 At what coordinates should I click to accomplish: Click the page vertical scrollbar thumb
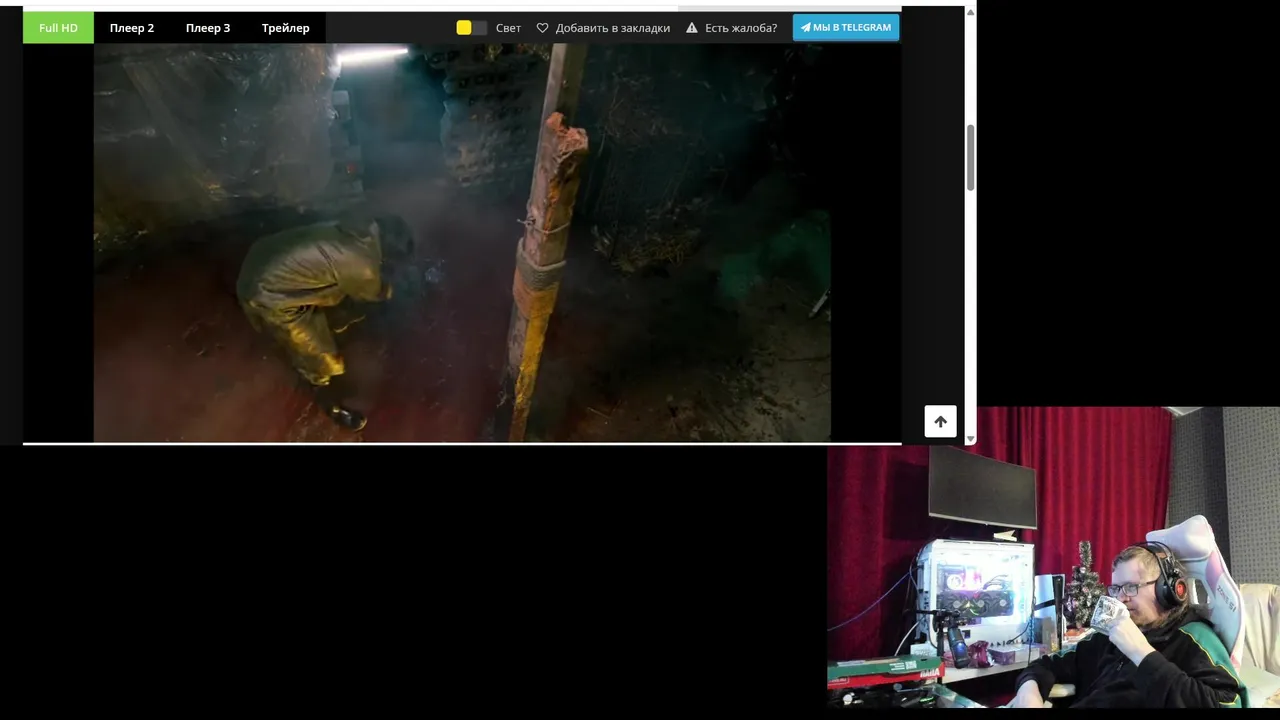tap(970, 158)
